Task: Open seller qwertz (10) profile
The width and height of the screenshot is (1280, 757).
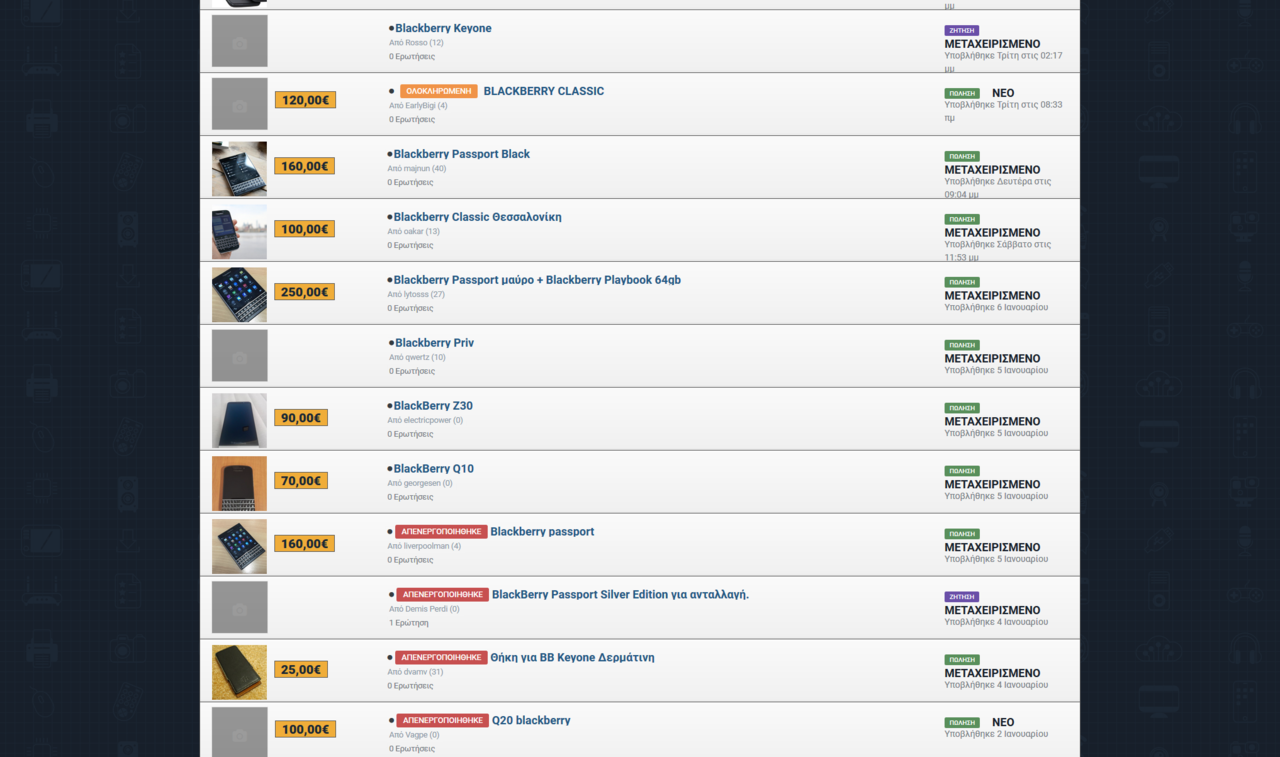Action: [x=417, y=358]
